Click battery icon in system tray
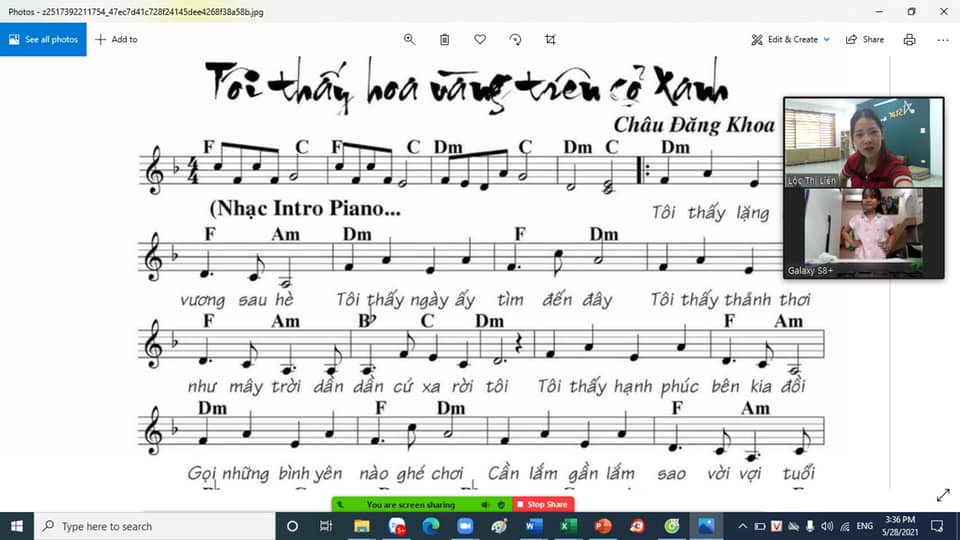 click(x=759, y=526)
